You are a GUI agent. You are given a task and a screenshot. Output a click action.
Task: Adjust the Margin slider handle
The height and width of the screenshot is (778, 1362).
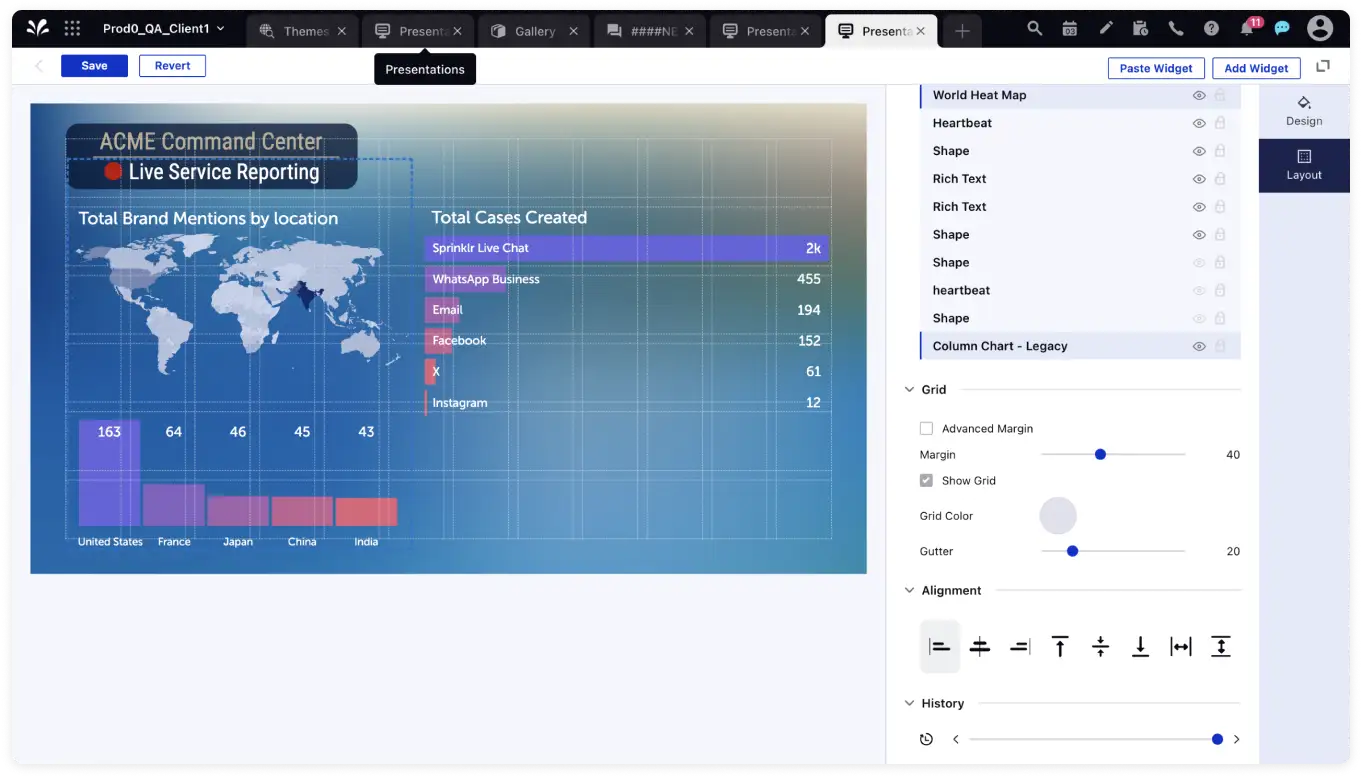(x=1100, y=454)
